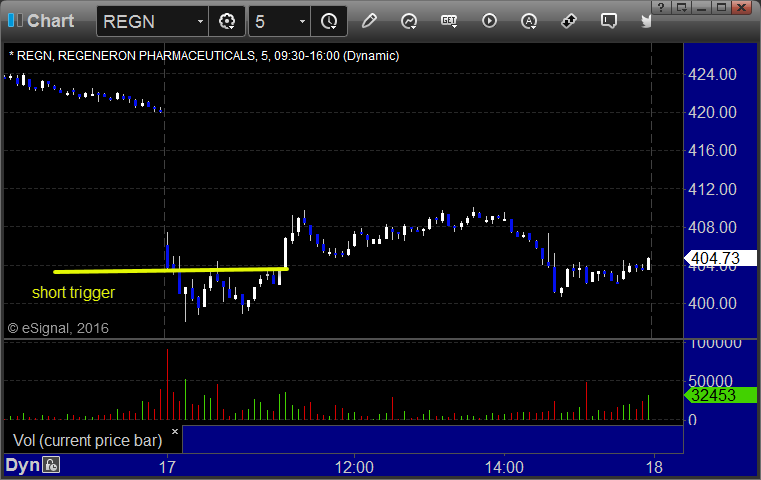The image size is (761, 480).
Task: Close the Vol study label with X
Action: point(175,431)
